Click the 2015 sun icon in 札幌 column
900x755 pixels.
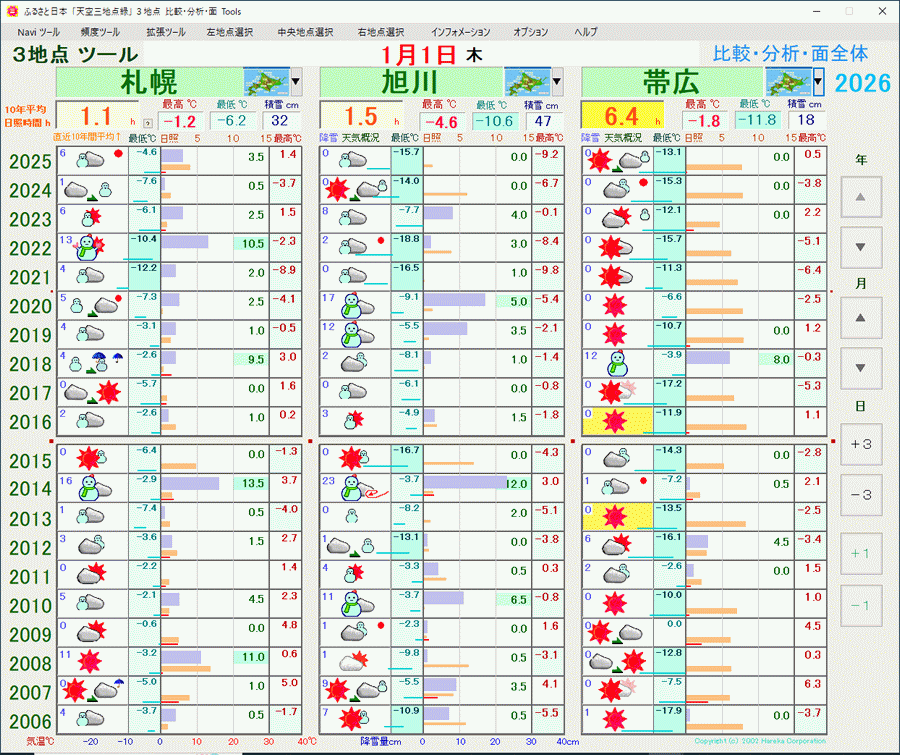point(90,459)
